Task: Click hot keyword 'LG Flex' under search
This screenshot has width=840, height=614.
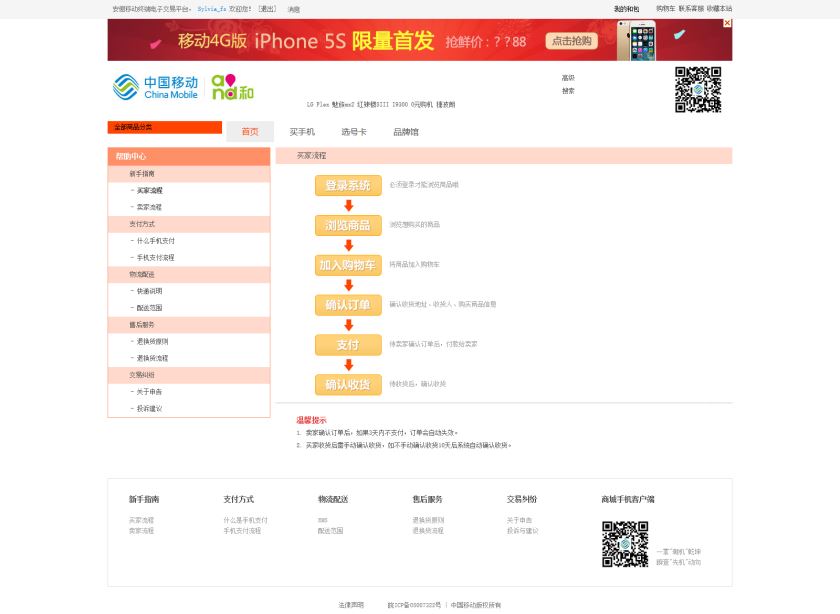Action: (318, 104)
